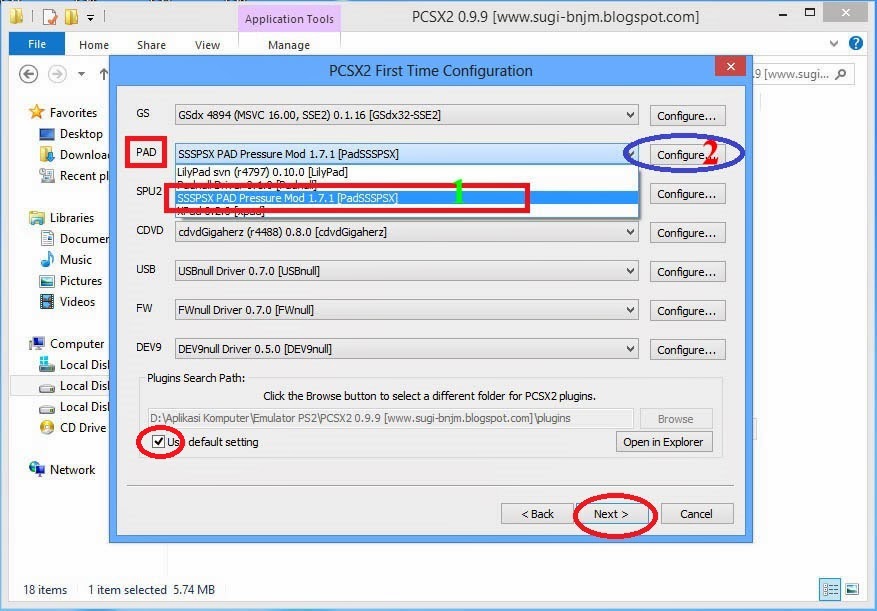877x611 pixels.
Task: Select Computer in the navigation pane
Action: point(77,344)
